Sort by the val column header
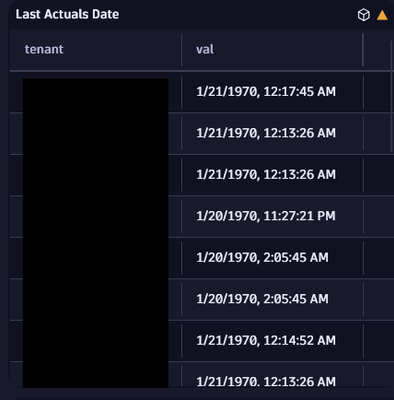The height and width of the screenshot is (400, 394). 205,49
